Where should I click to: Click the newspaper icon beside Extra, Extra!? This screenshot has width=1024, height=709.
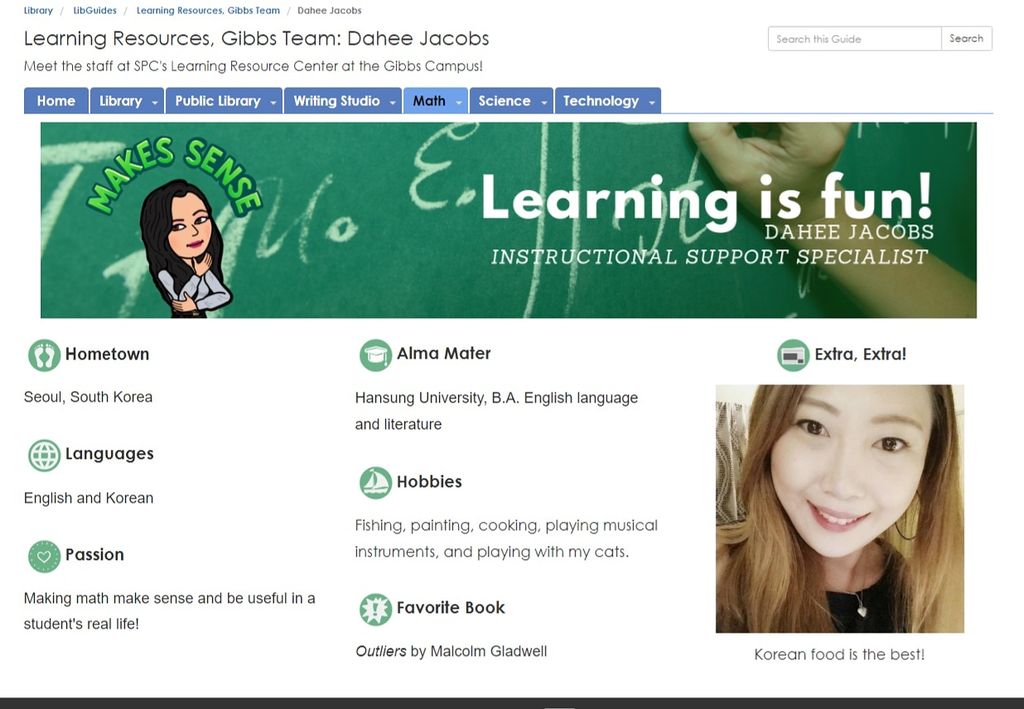pyautogui.click(x=793, y=355)
